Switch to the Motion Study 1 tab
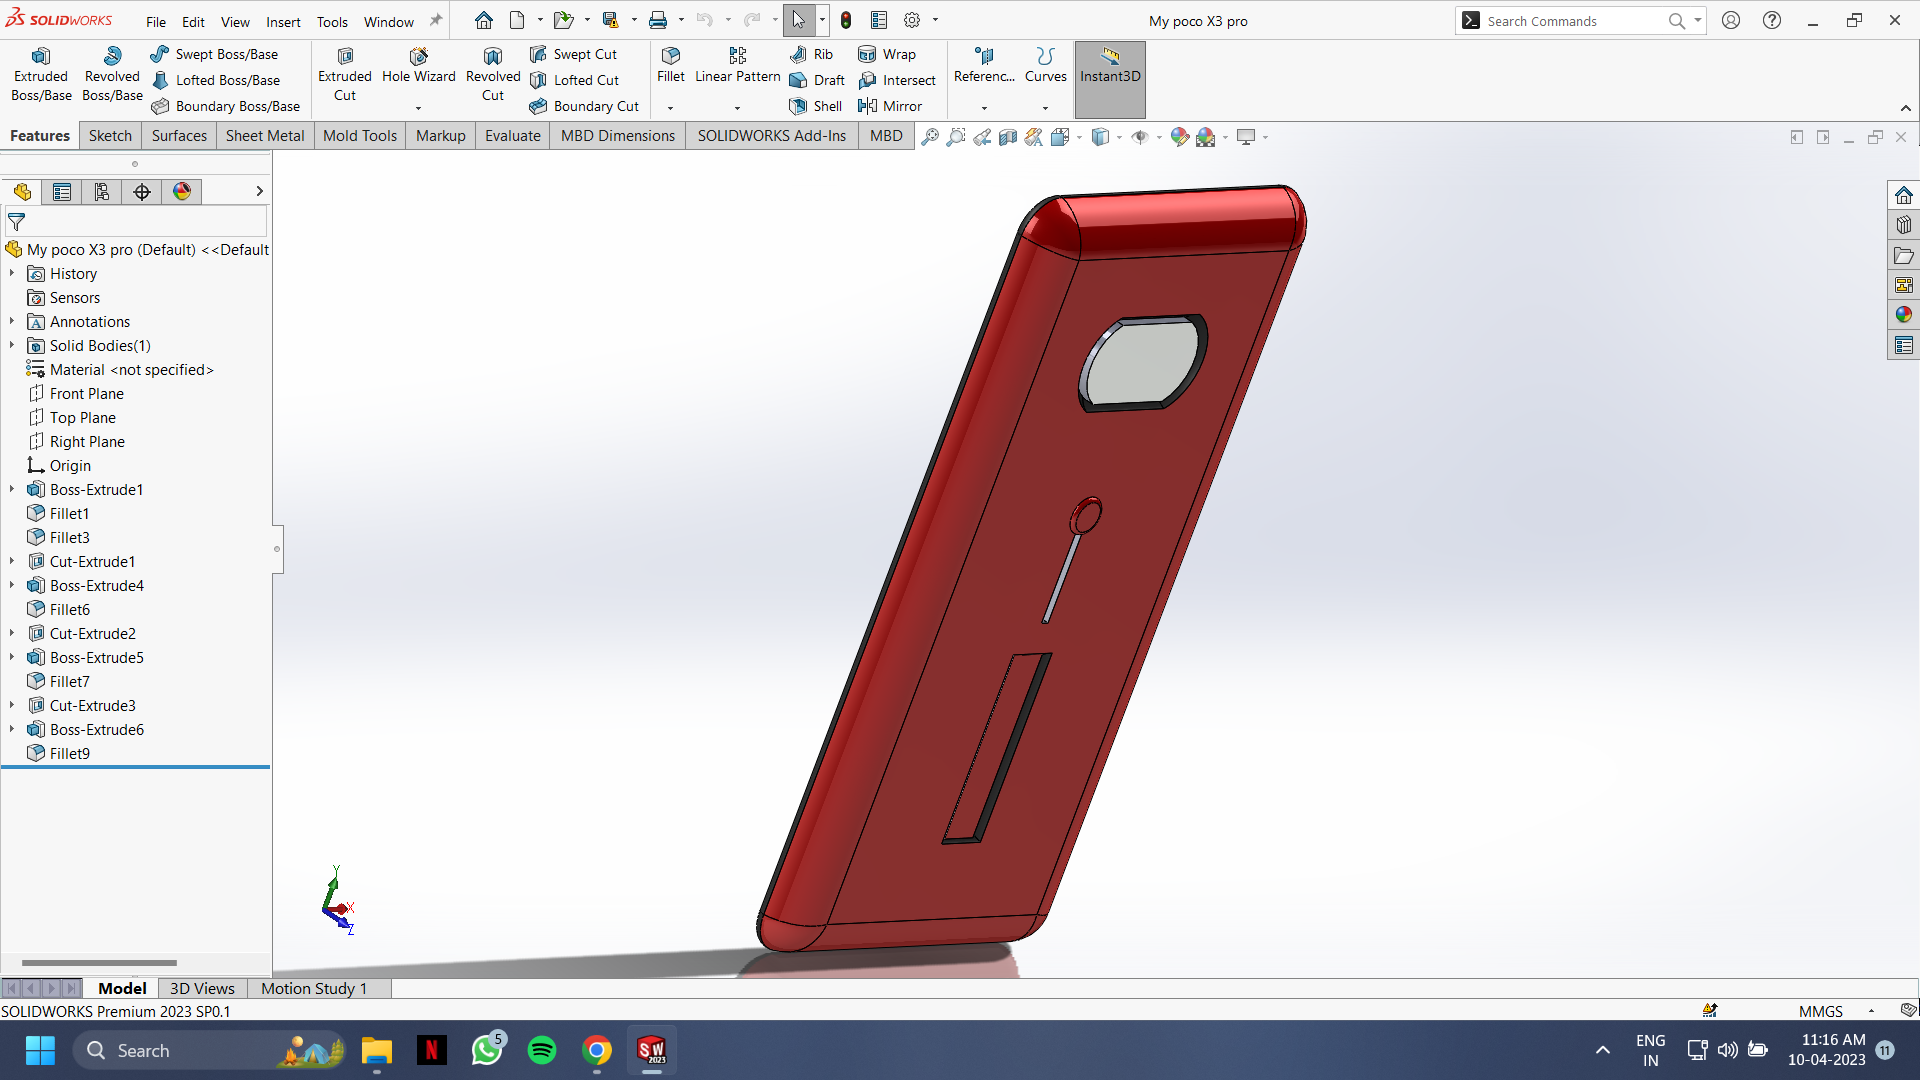 [x=312, y=988]
